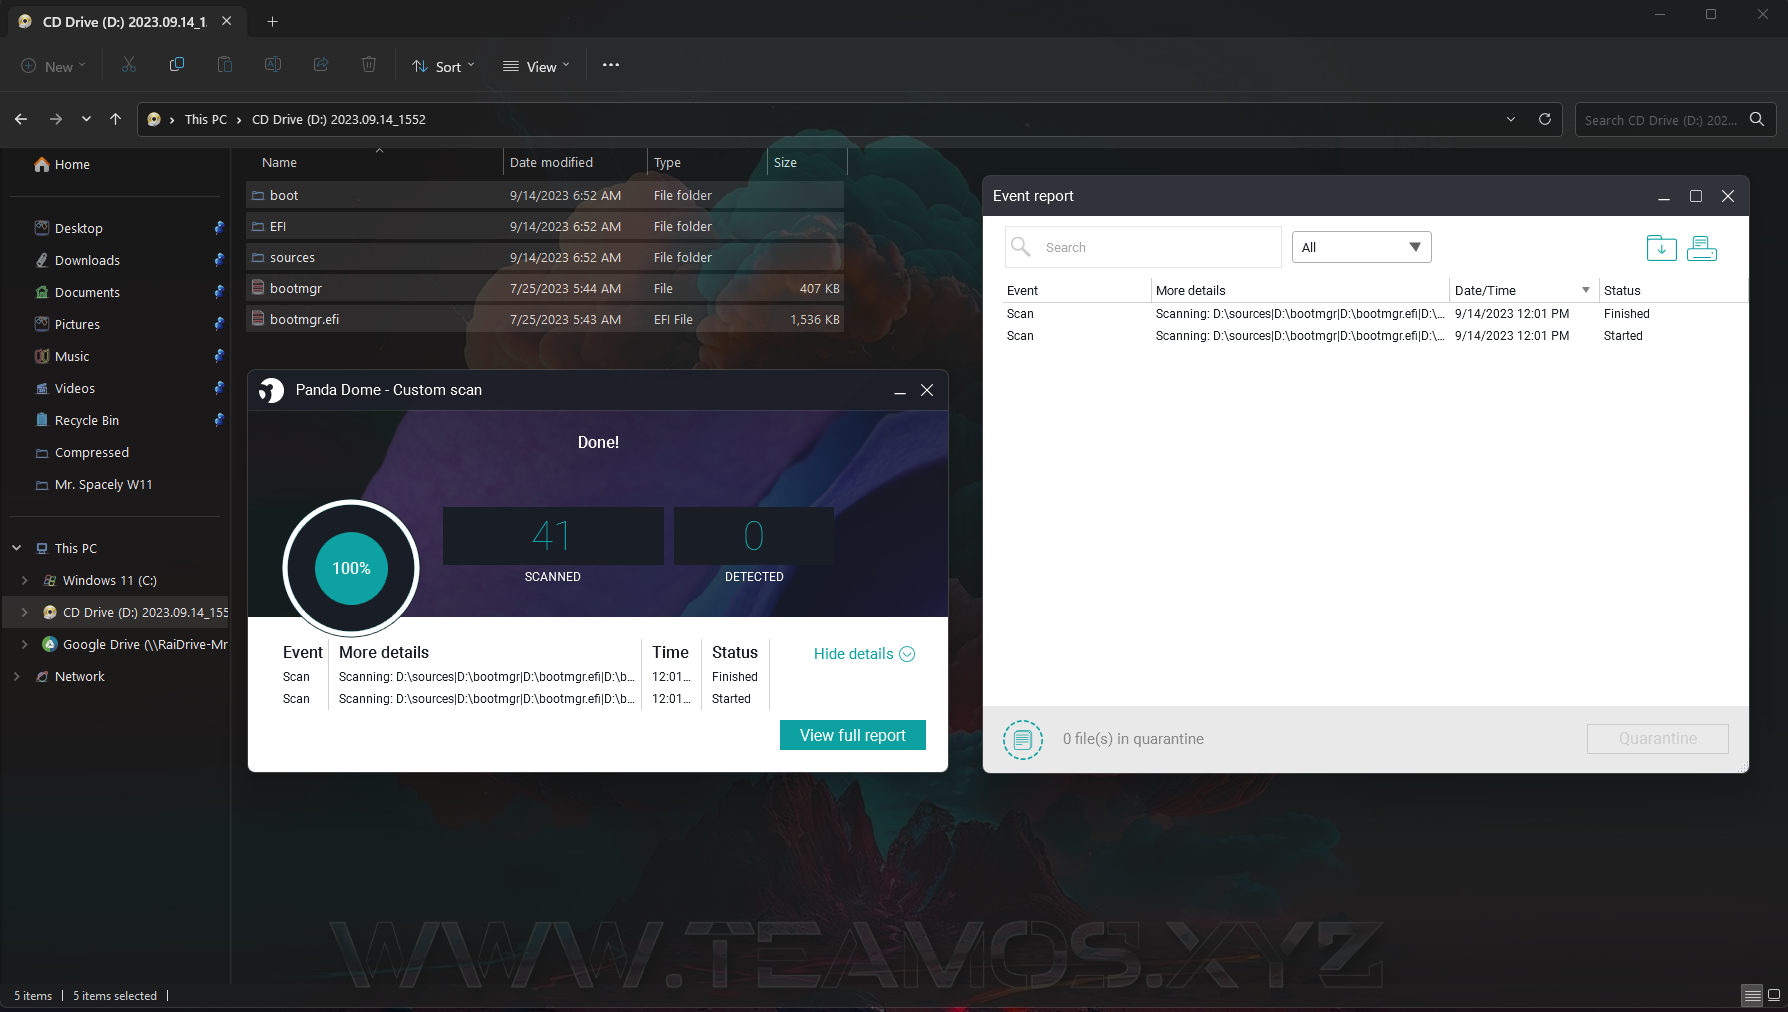The width and height of the screenshot is (1788, 1012).
Task: Expand Google Drive tree node
Action: pos(25,644)
